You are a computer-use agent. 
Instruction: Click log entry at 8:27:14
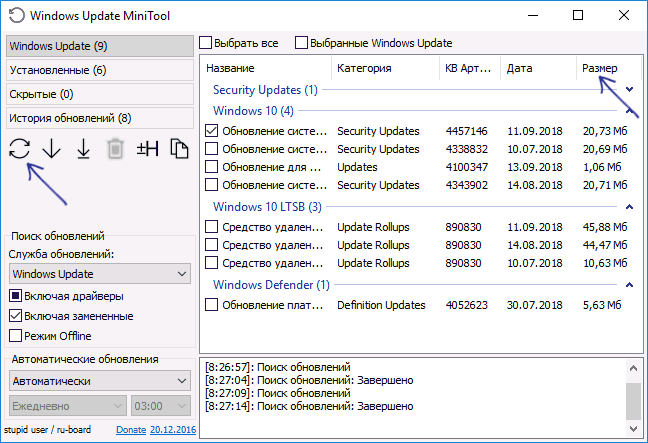tap(309, 406)
